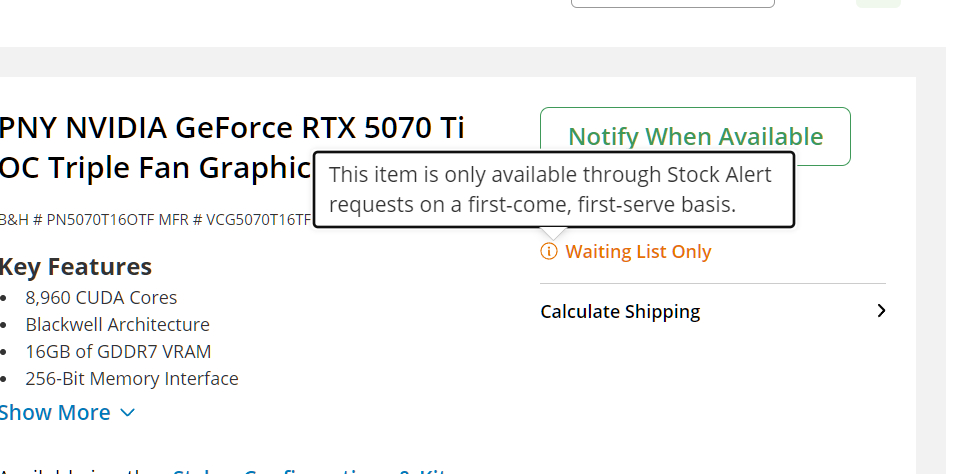Image resolution: width=954 pixels, height=474 pixels.
Task: Click the PNY NVIDIA GeForce RTX 5070 Ti title
Action: (231, 128)
